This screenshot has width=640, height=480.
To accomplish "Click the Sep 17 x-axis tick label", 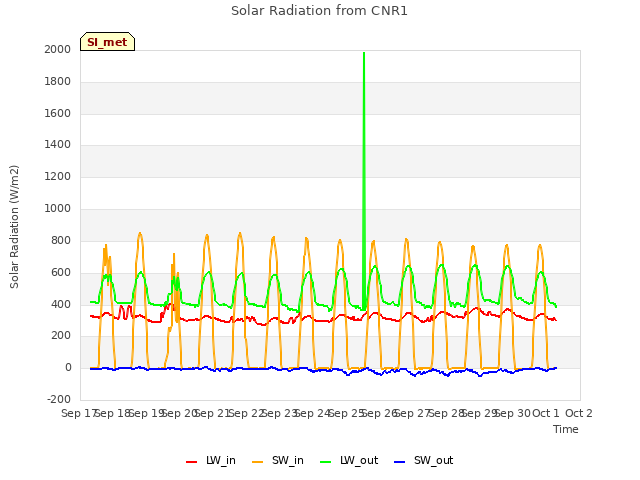I will pos(78,413).
